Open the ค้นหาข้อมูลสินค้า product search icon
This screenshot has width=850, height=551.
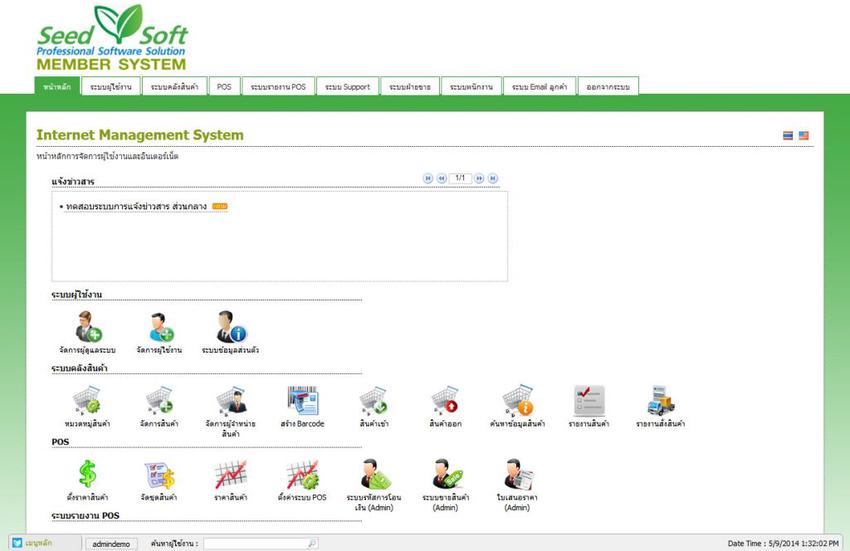coord(517,400)
